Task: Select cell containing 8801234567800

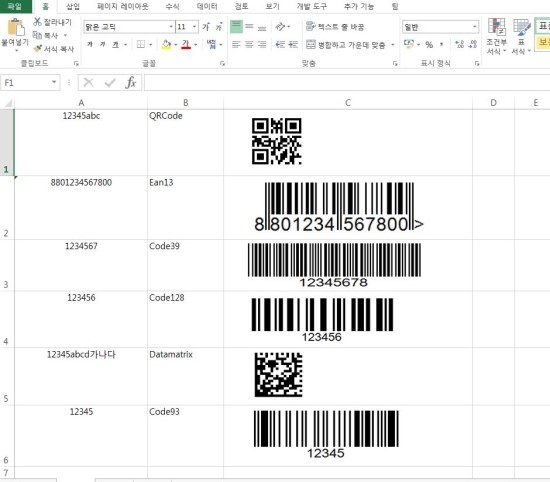Action: click(81, 208)
